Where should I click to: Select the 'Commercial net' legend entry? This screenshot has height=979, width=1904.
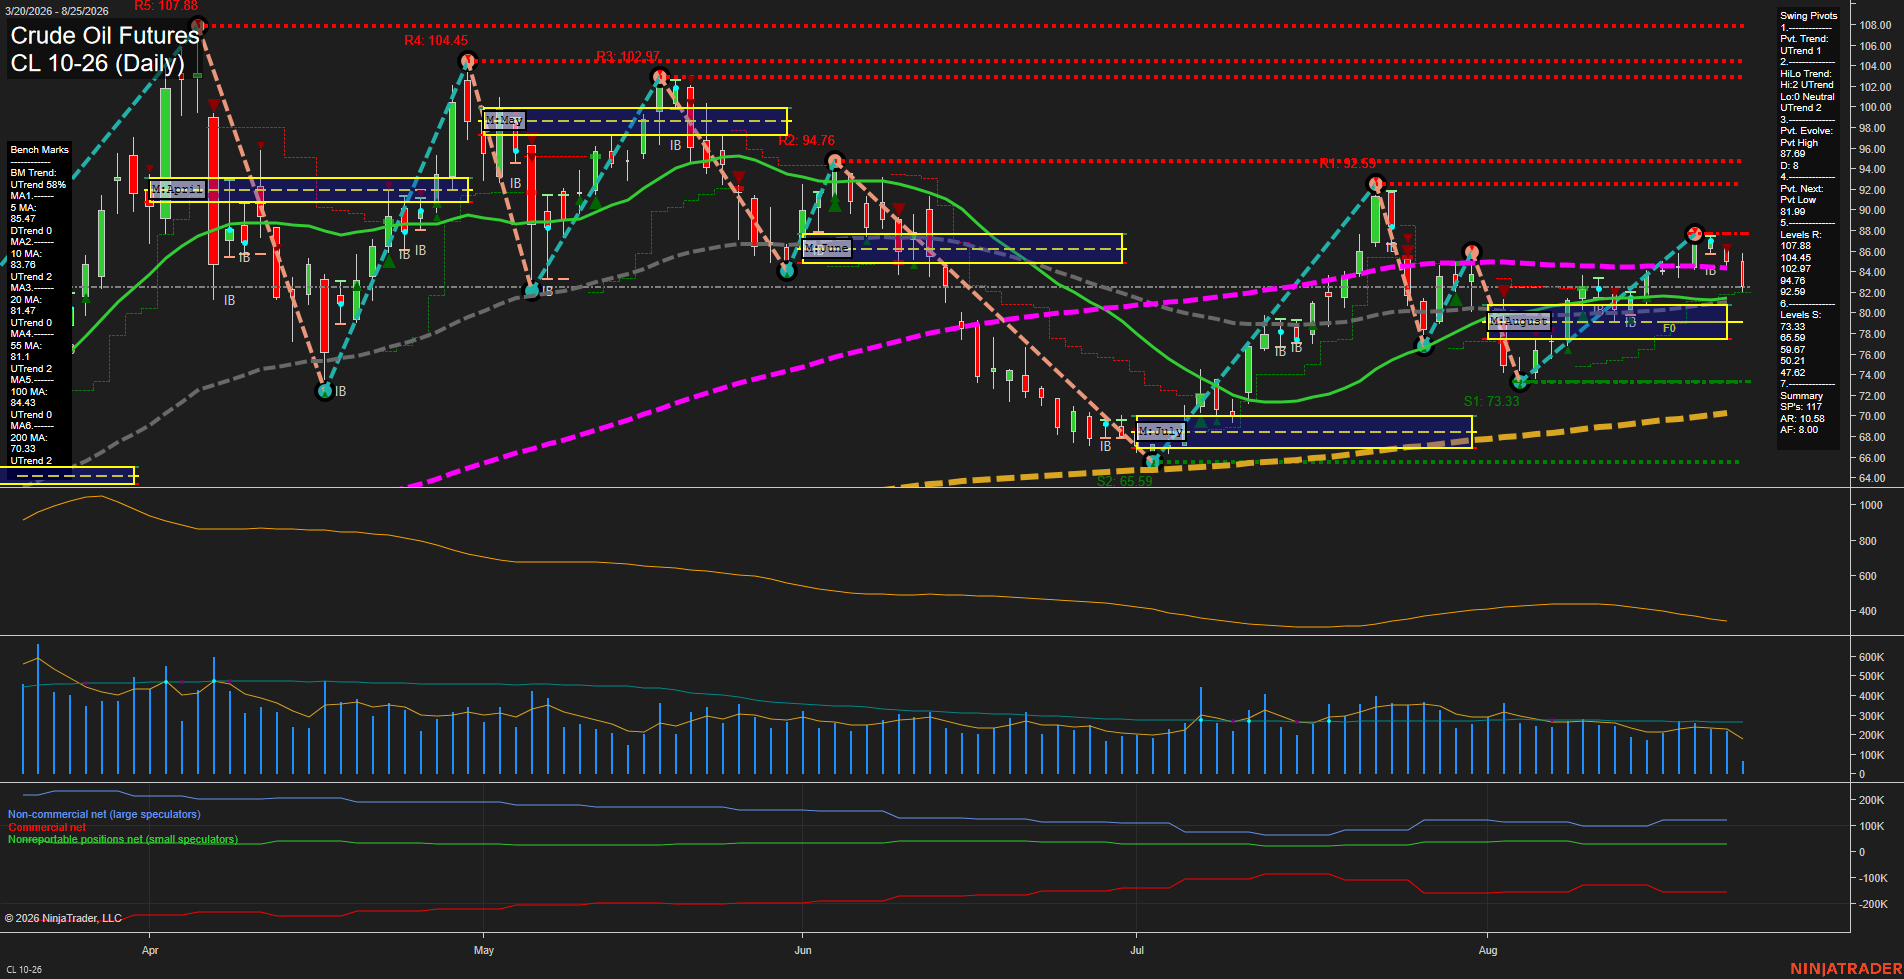click(47, 827)
